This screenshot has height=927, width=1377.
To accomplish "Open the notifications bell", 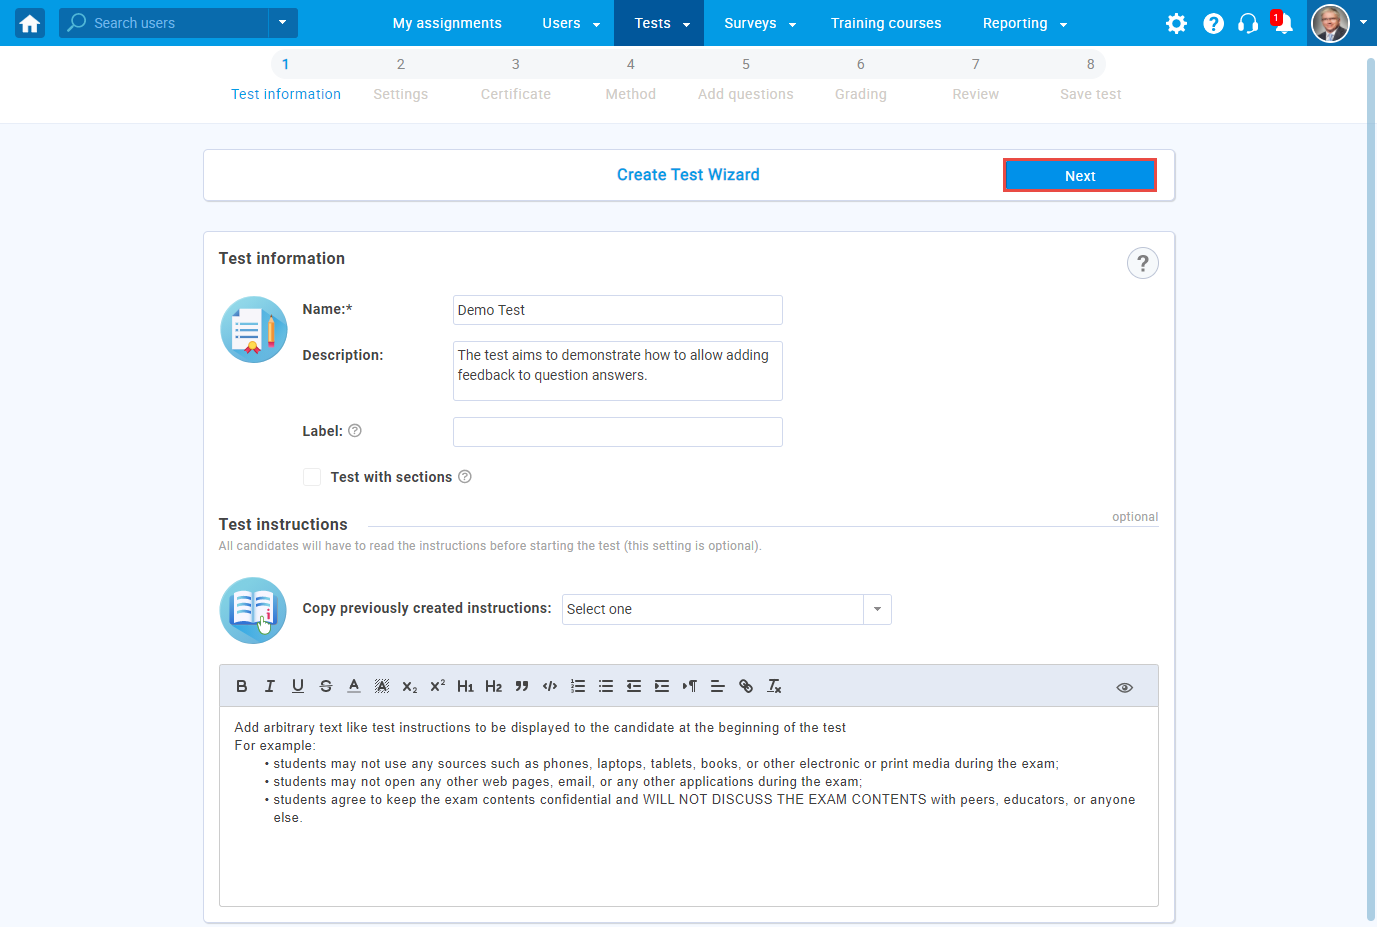I will click(1282, 23).
